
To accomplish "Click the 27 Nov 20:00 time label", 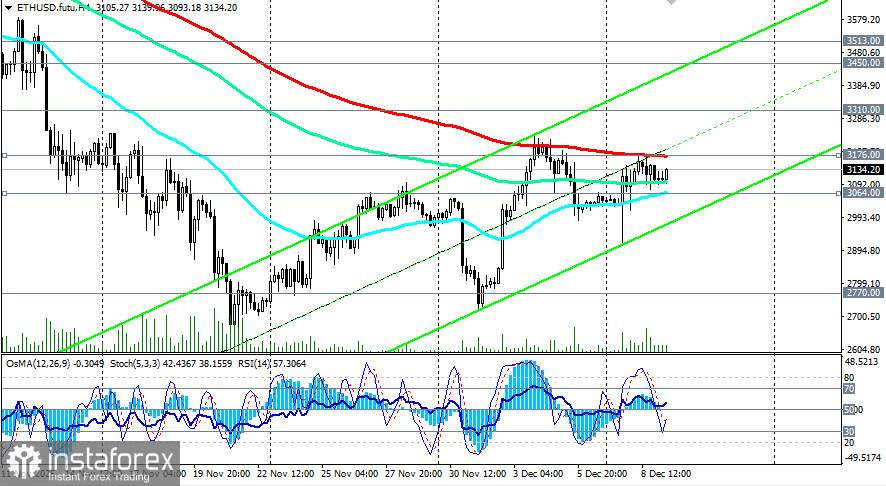I will click(412, 474).
